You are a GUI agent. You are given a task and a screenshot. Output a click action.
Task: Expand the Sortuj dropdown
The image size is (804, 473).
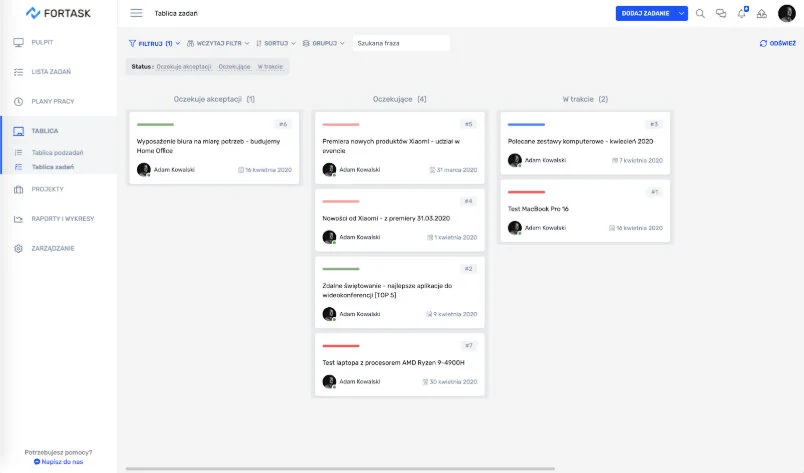pos(276,44)
